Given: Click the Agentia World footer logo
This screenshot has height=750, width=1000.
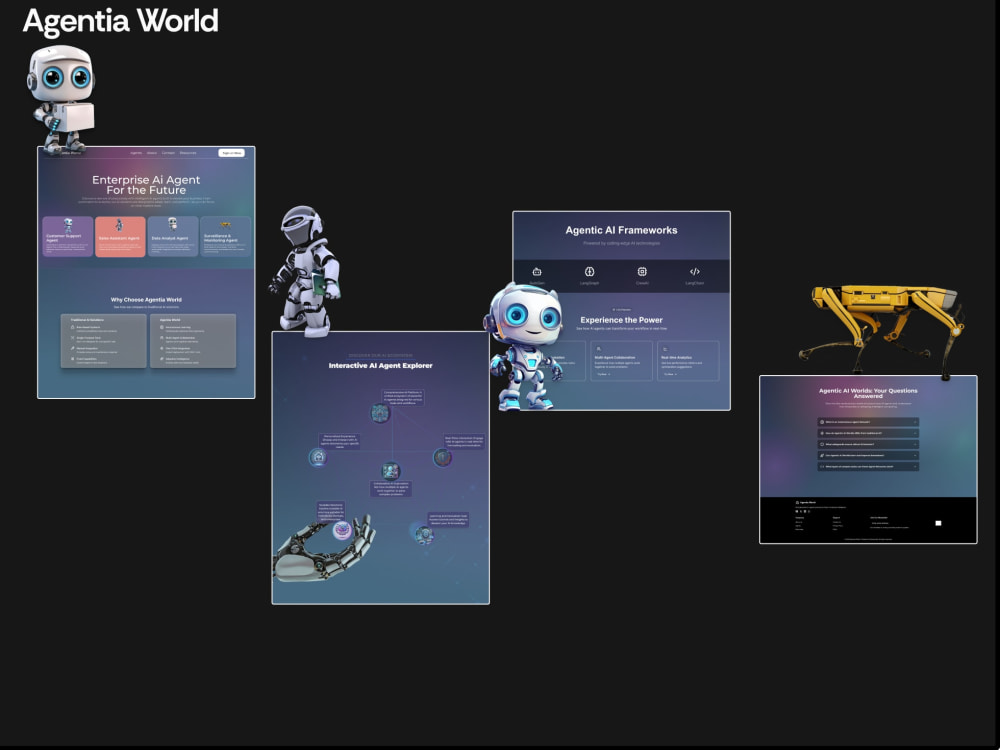Looking at the screenshot, I should click(805, 503).
